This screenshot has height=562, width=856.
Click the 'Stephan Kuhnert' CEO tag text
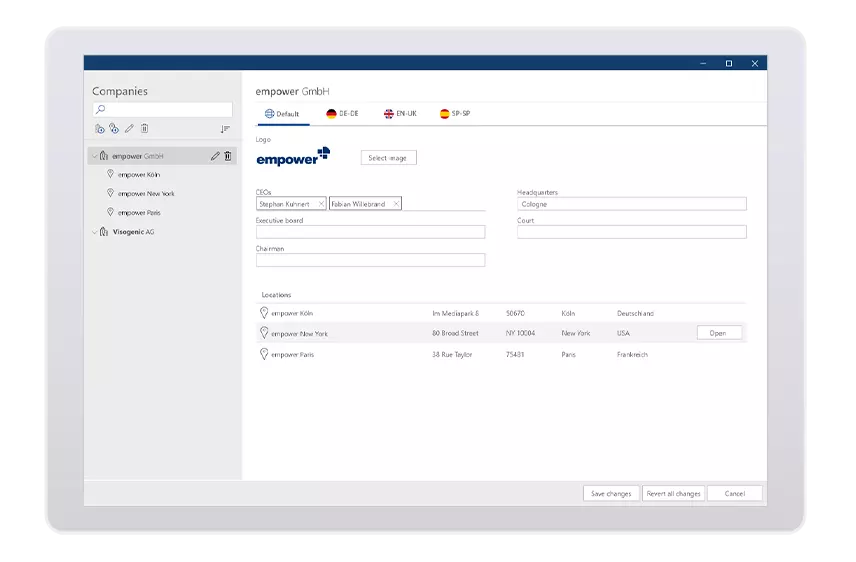tap(284, 204)
